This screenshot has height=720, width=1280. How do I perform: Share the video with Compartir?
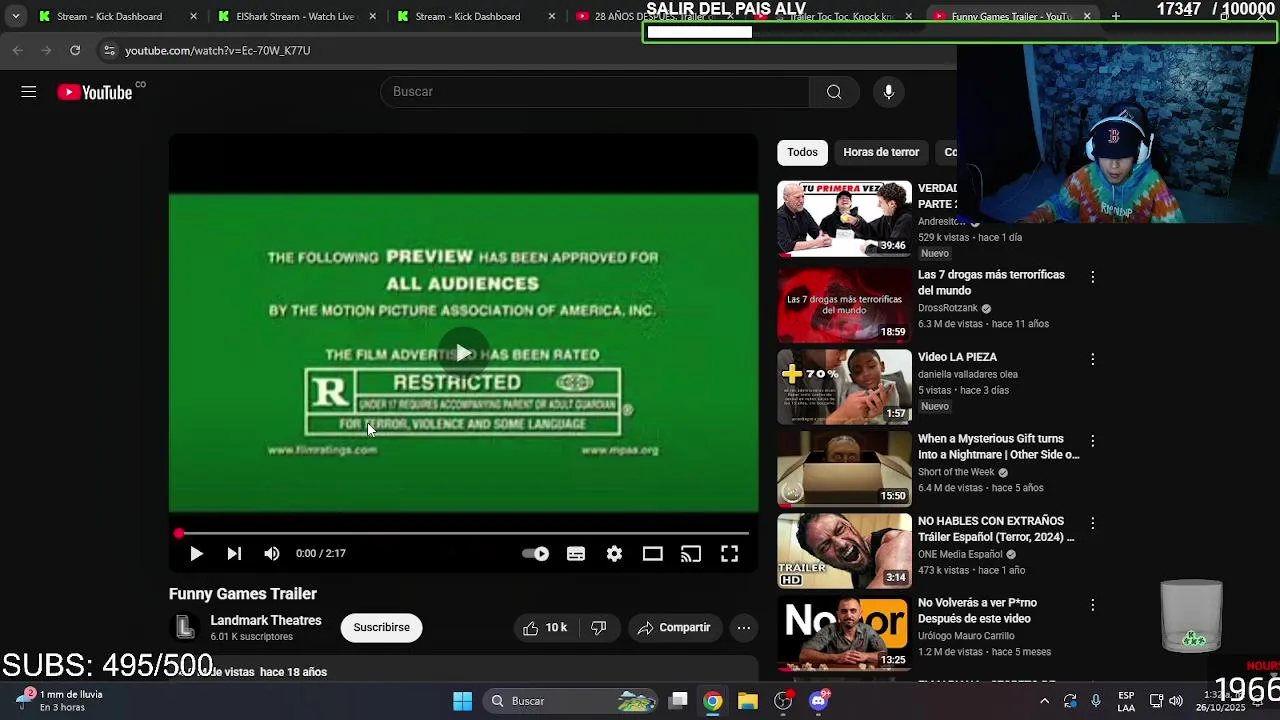674,627
